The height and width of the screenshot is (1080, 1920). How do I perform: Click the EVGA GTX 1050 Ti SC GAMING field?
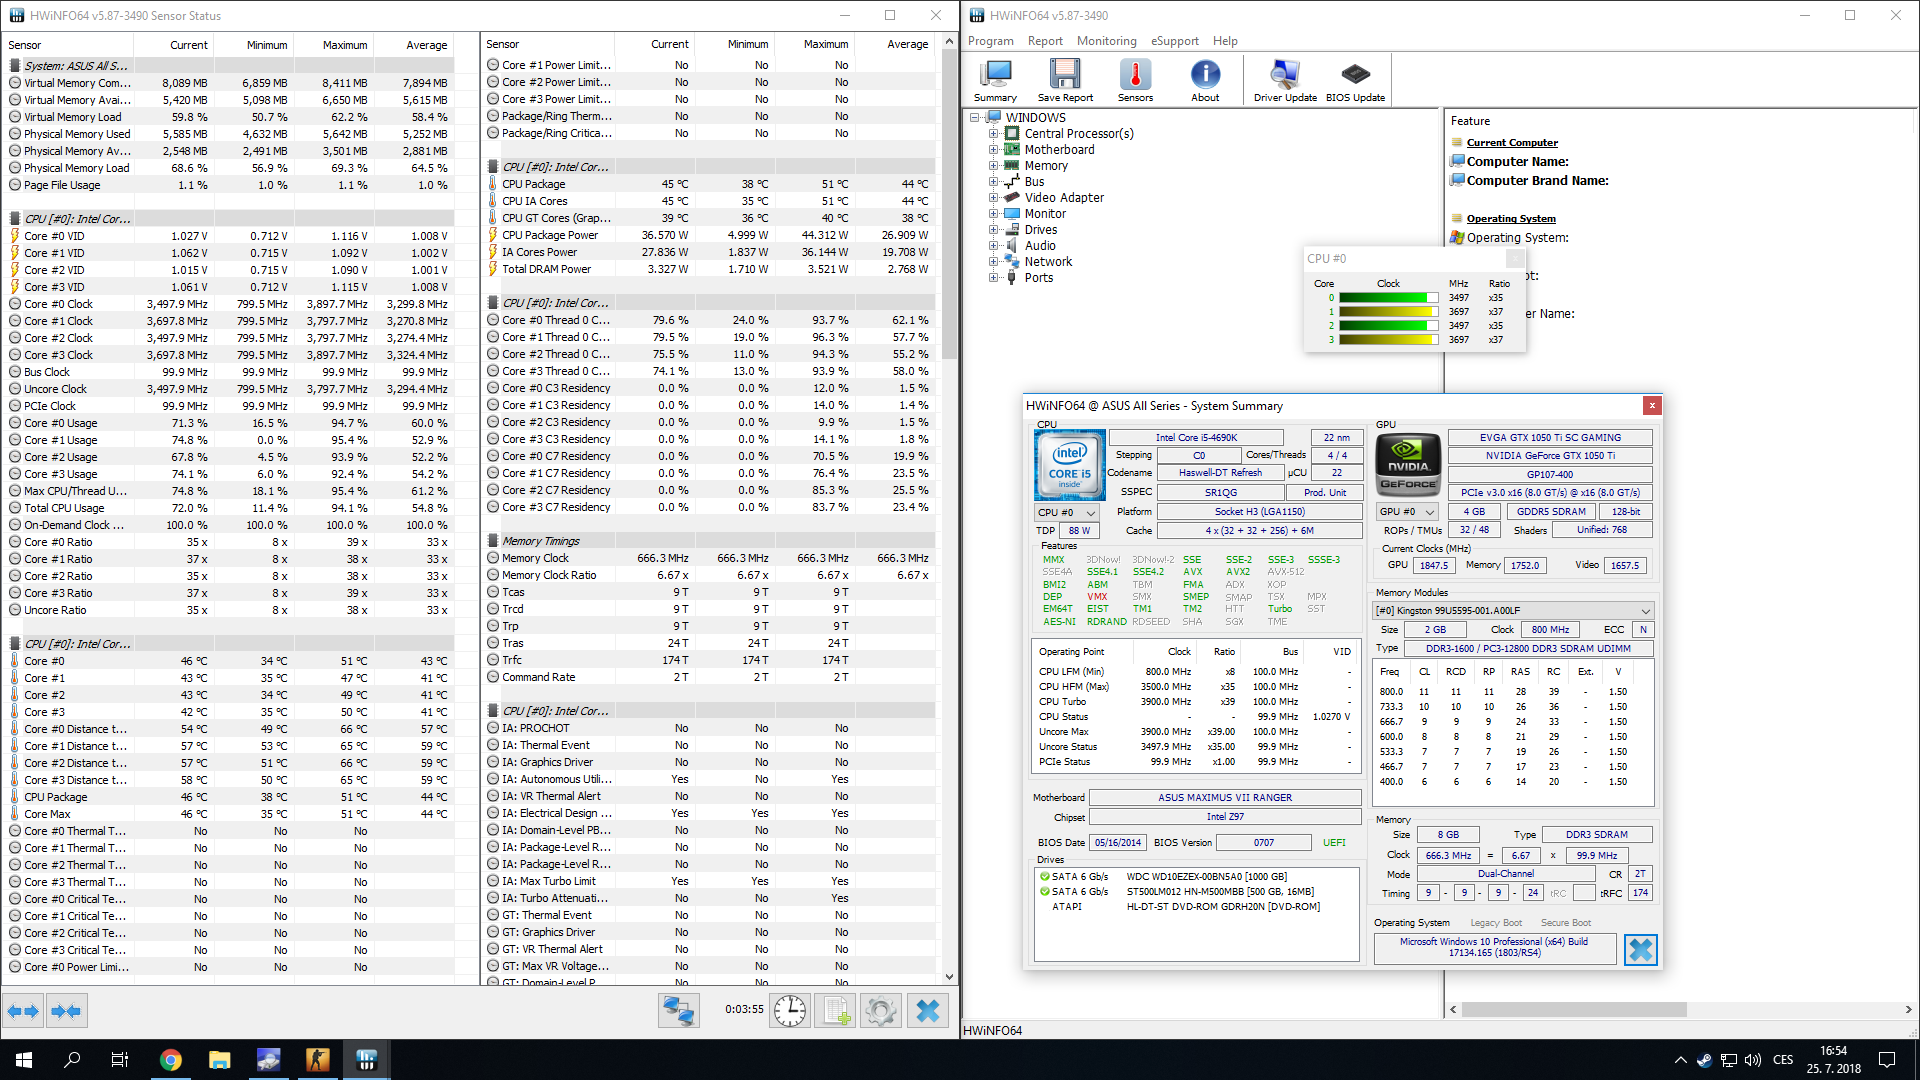pos(1550,438)
